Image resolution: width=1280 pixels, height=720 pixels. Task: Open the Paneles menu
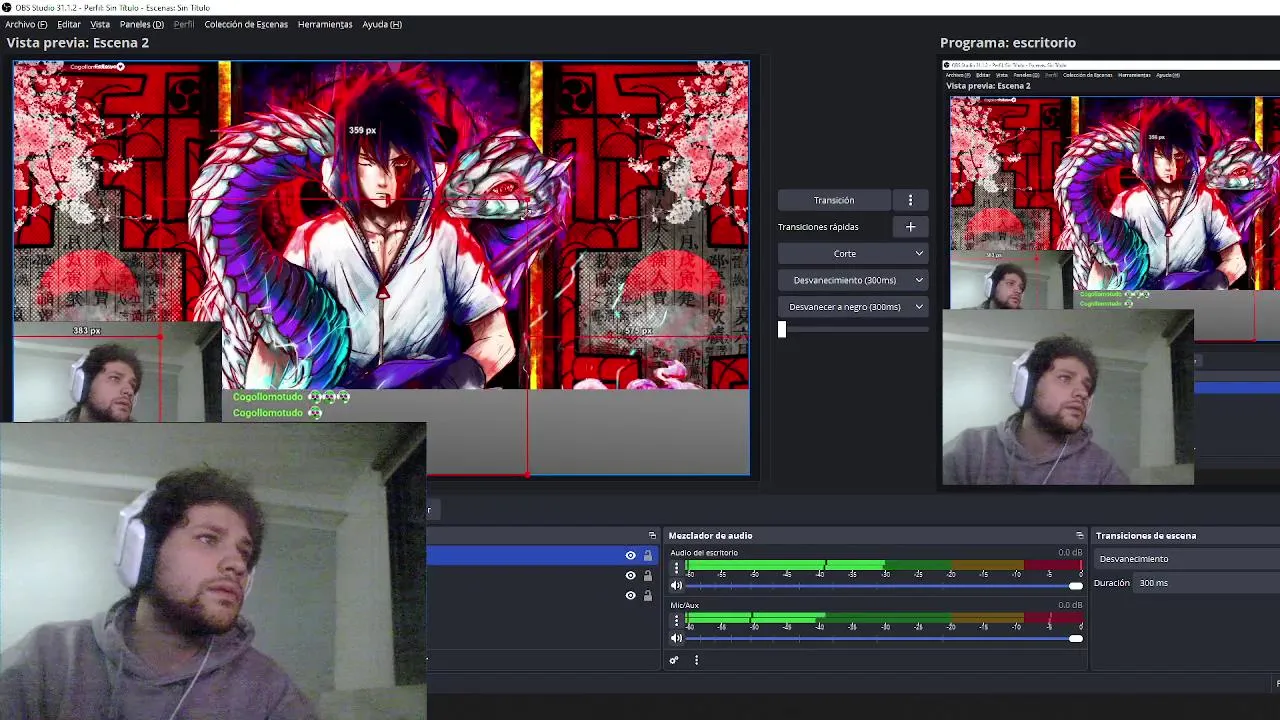coord(142,24)
